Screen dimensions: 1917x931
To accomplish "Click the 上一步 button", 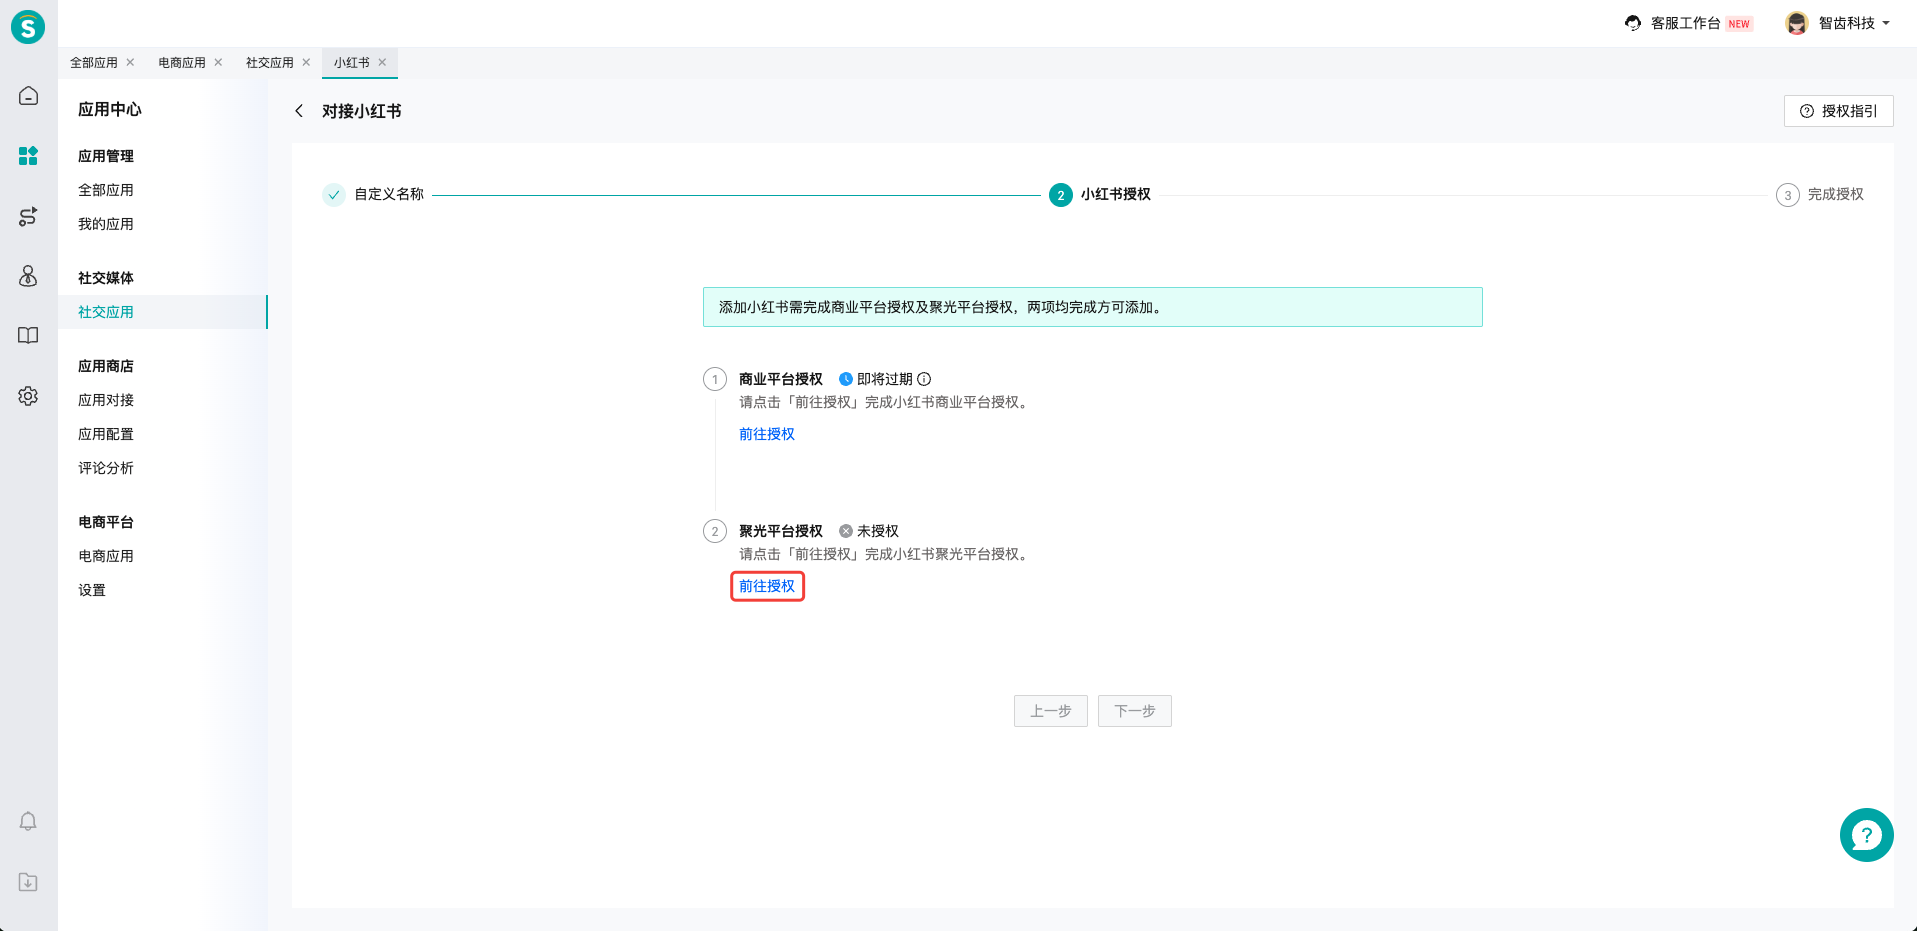I will pyautogui.click(x=1050, y=711).
